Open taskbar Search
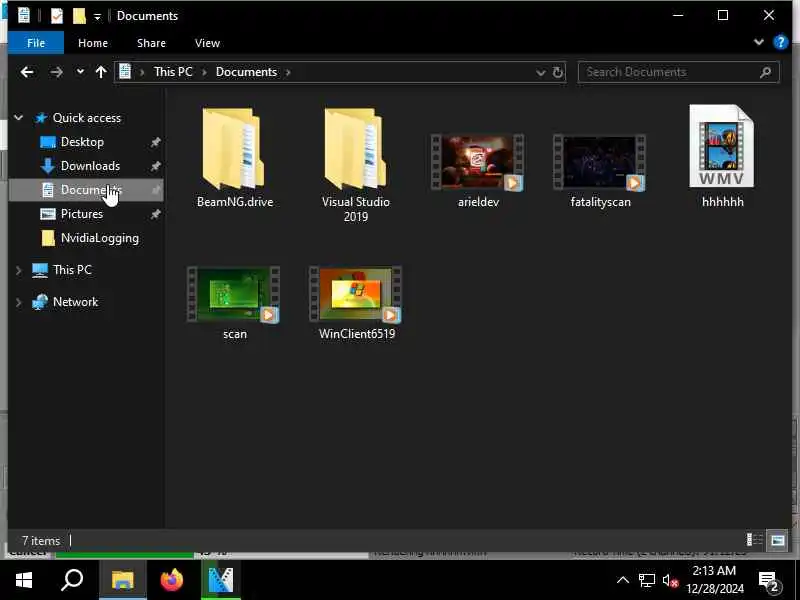 coord(72,580)
